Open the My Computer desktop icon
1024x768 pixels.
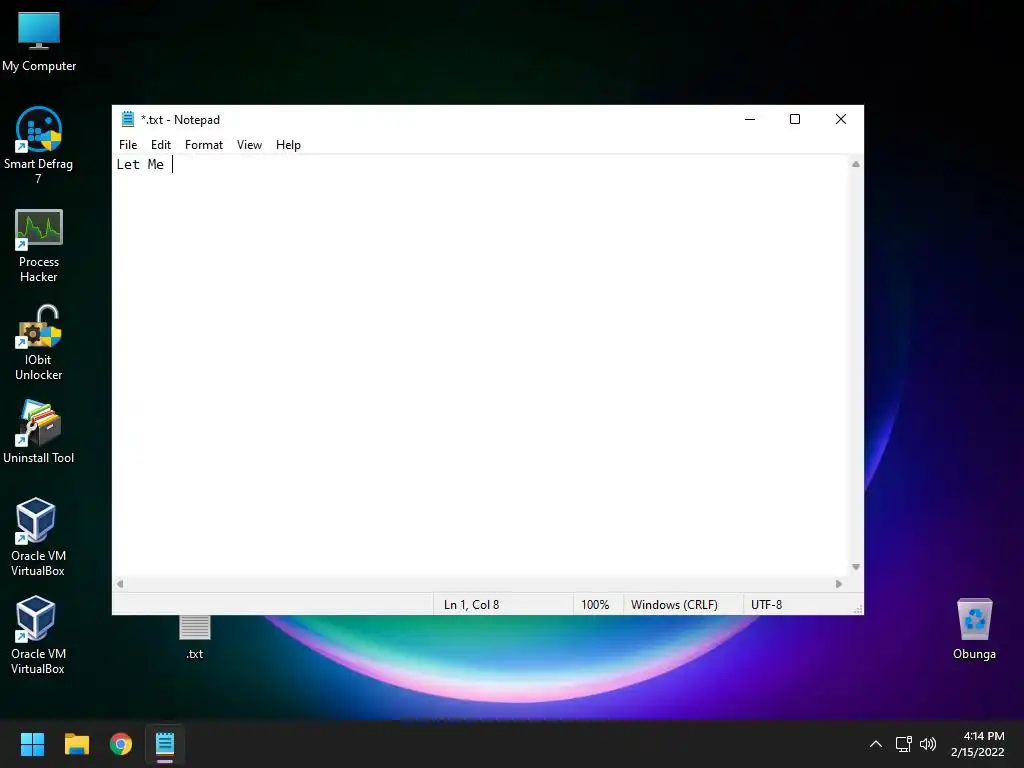click(39, 41)
